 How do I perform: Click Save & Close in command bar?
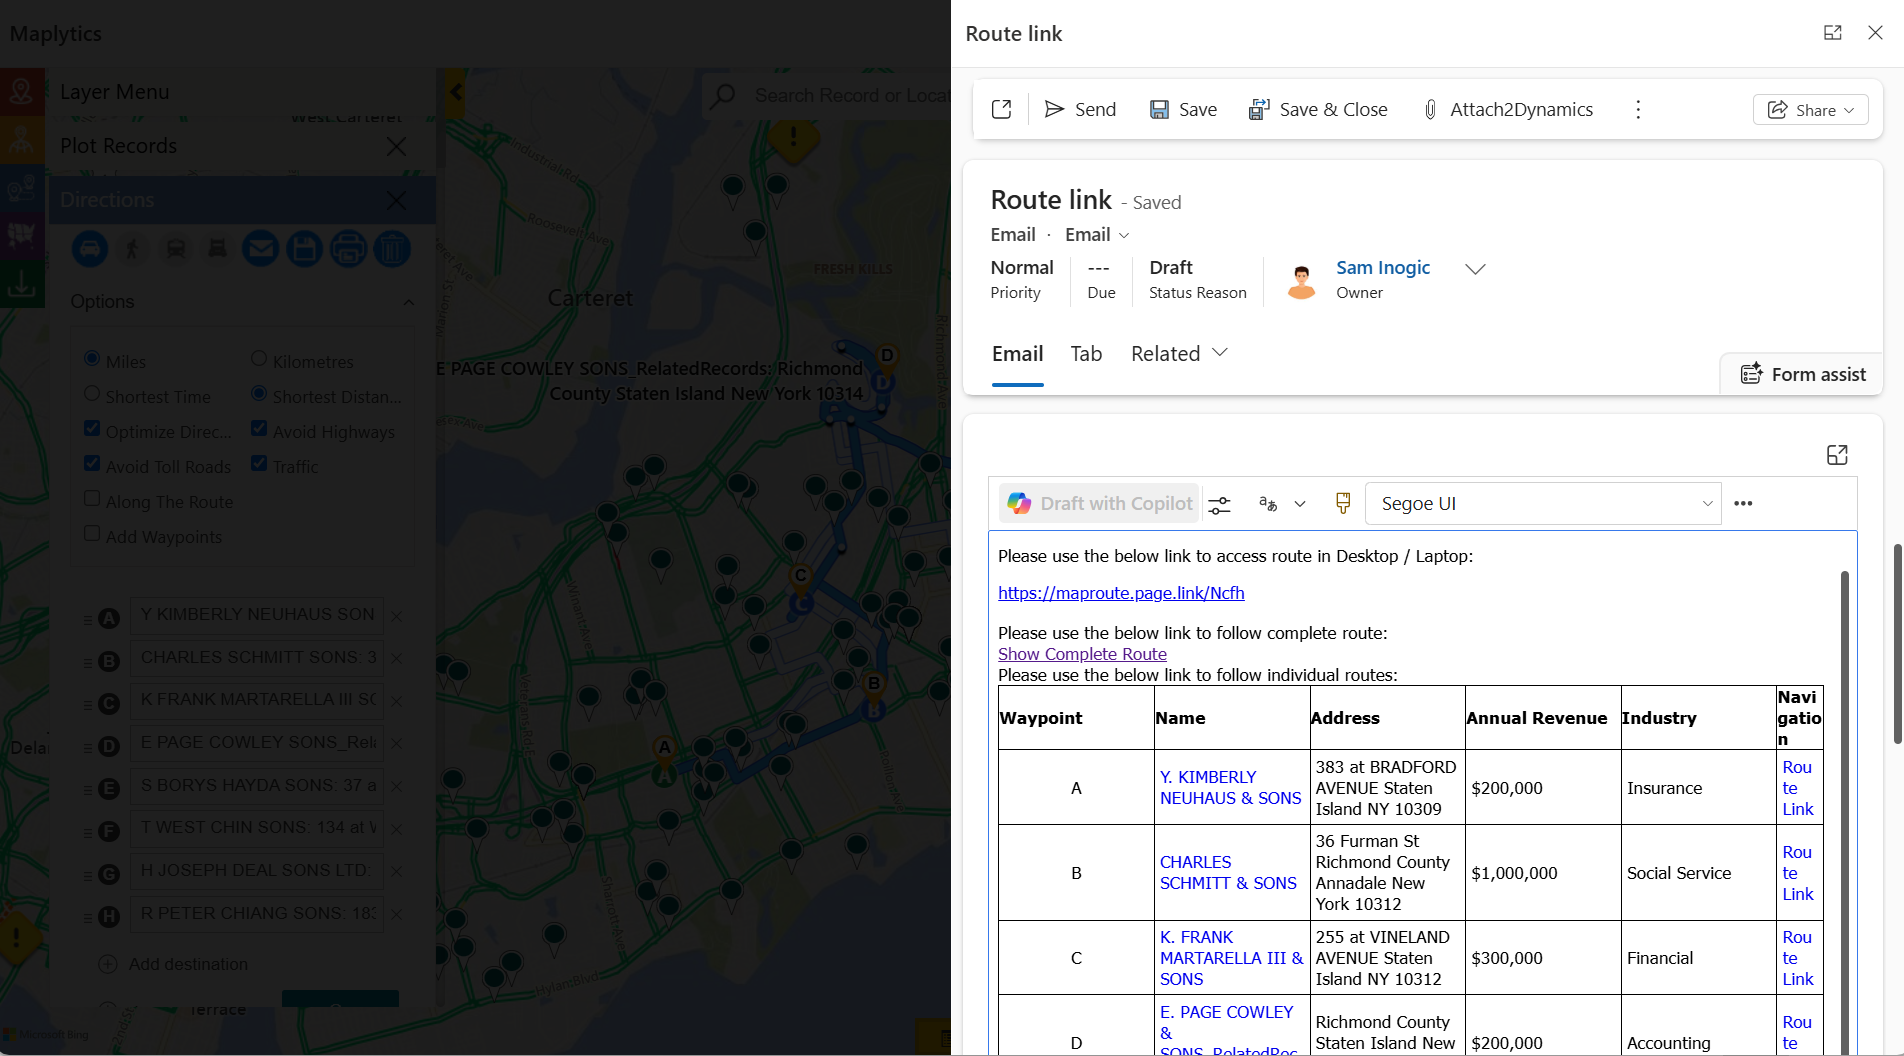click(x=1318, y=109)
